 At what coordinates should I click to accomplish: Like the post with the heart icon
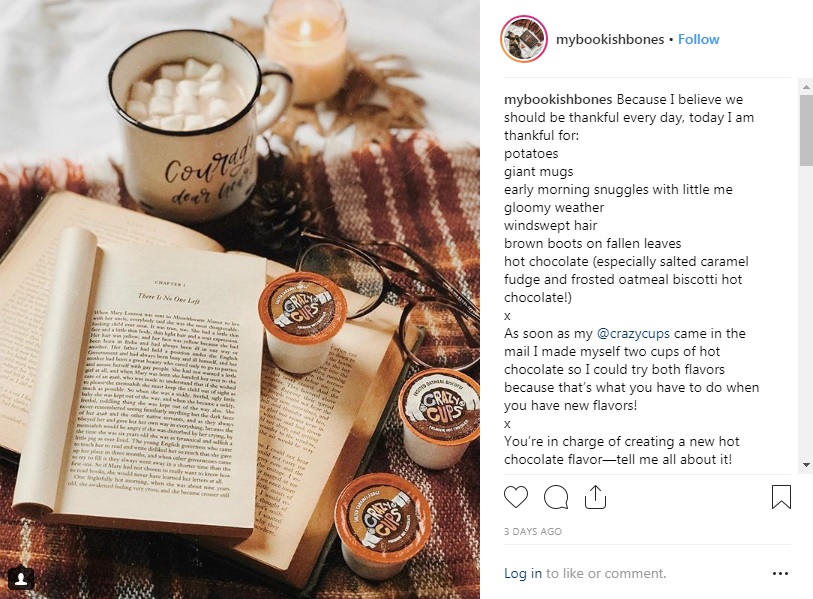[x=516, y=497]
